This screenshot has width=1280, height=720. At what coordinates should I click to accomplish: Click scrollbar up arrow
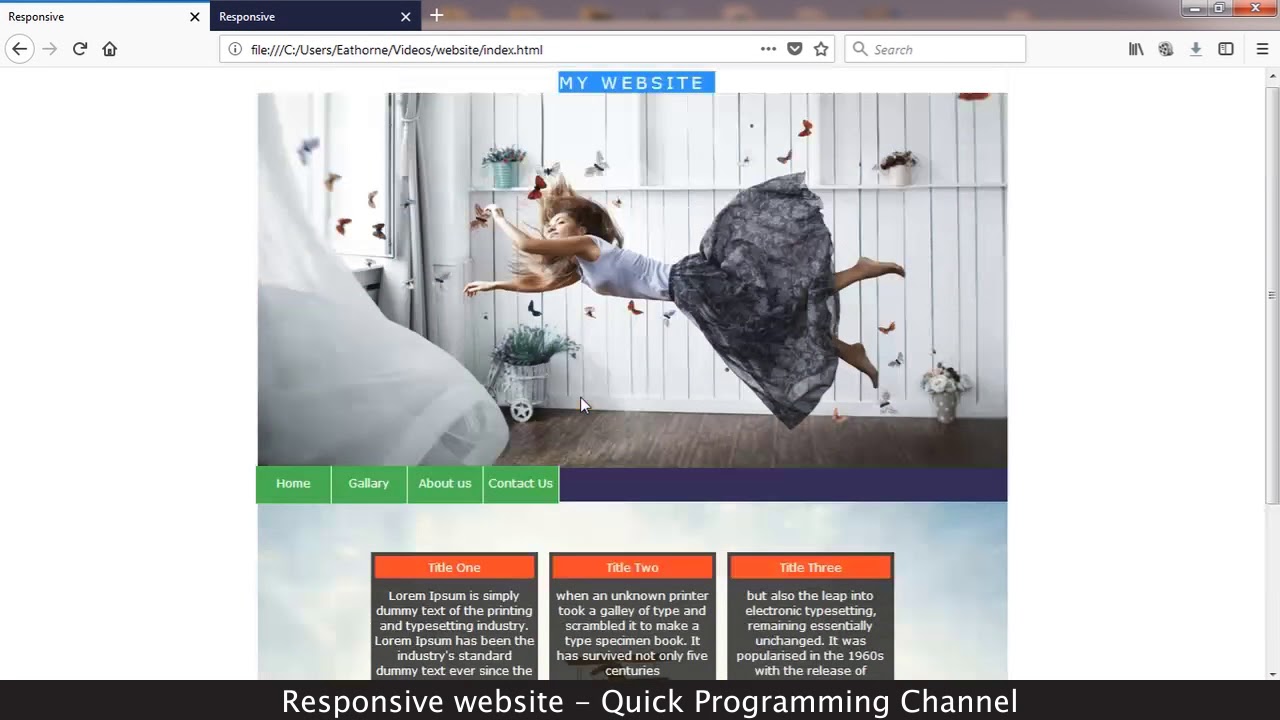click(x=1272, y=76)
